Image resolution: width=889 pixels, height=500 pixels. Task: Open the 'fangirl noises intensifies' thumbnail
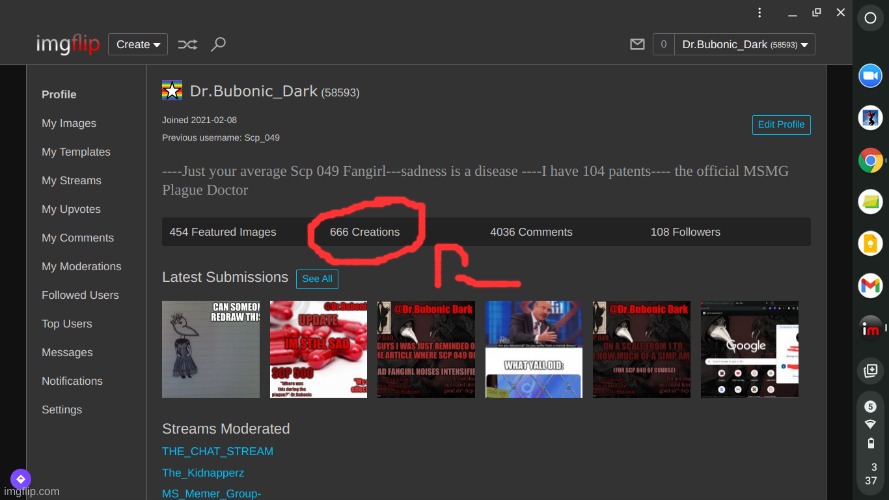(x=426, y=349)
